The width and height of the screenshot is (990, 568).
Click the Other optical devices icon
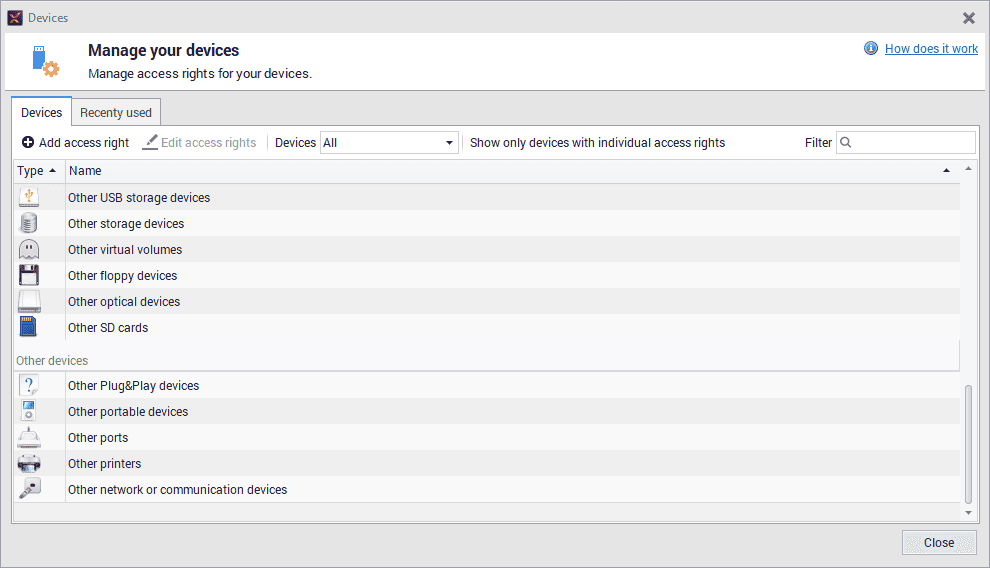point(29,302)
